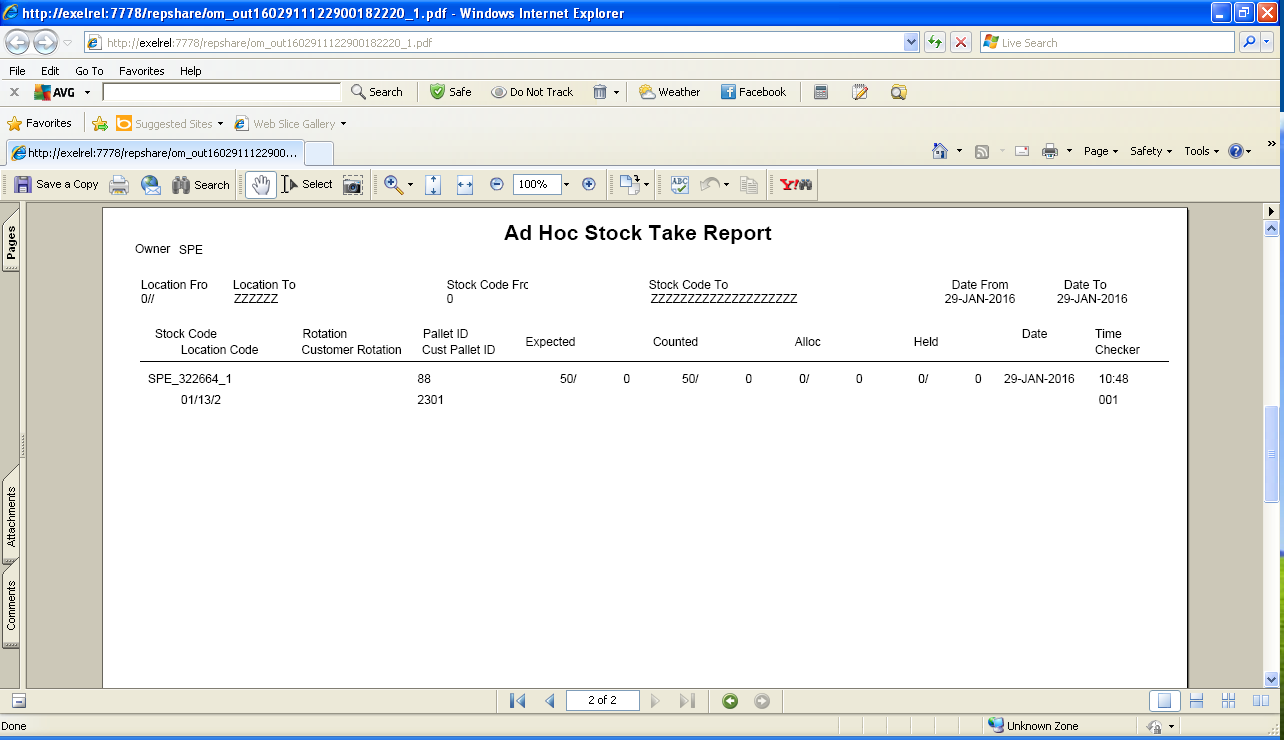Viewport: 1284px width, 740px height.
Task: Select Continuous Facing layout view
Action: tap(1229, 701)
